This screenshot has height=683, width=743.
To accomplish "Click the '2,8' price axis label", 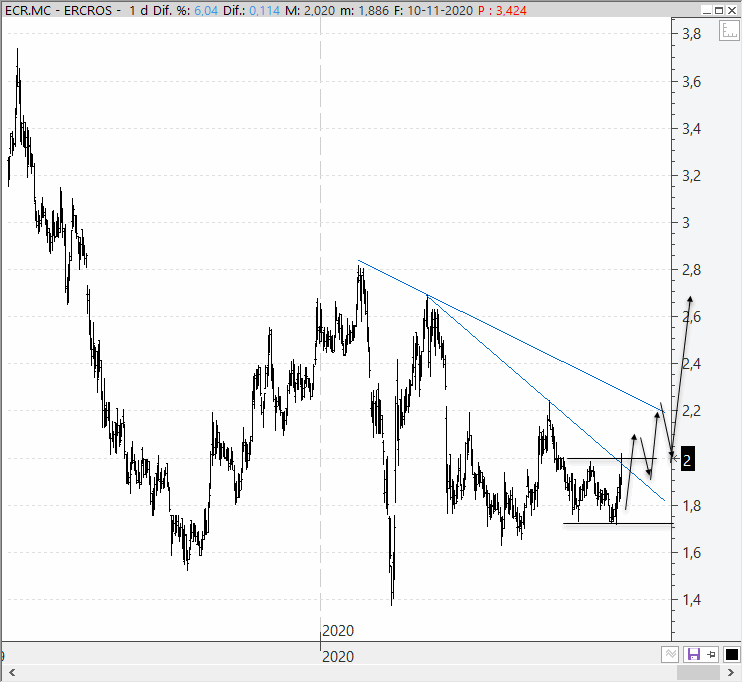I will [691, 270].
